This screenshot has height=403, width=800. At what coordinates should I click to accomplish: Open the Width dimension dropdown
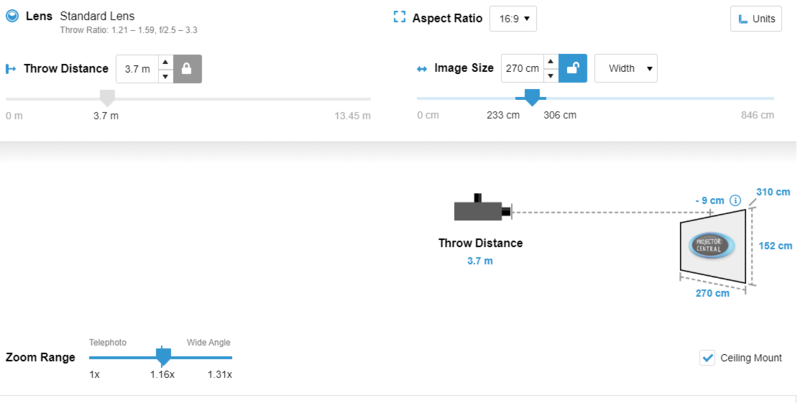pos(626,68)
